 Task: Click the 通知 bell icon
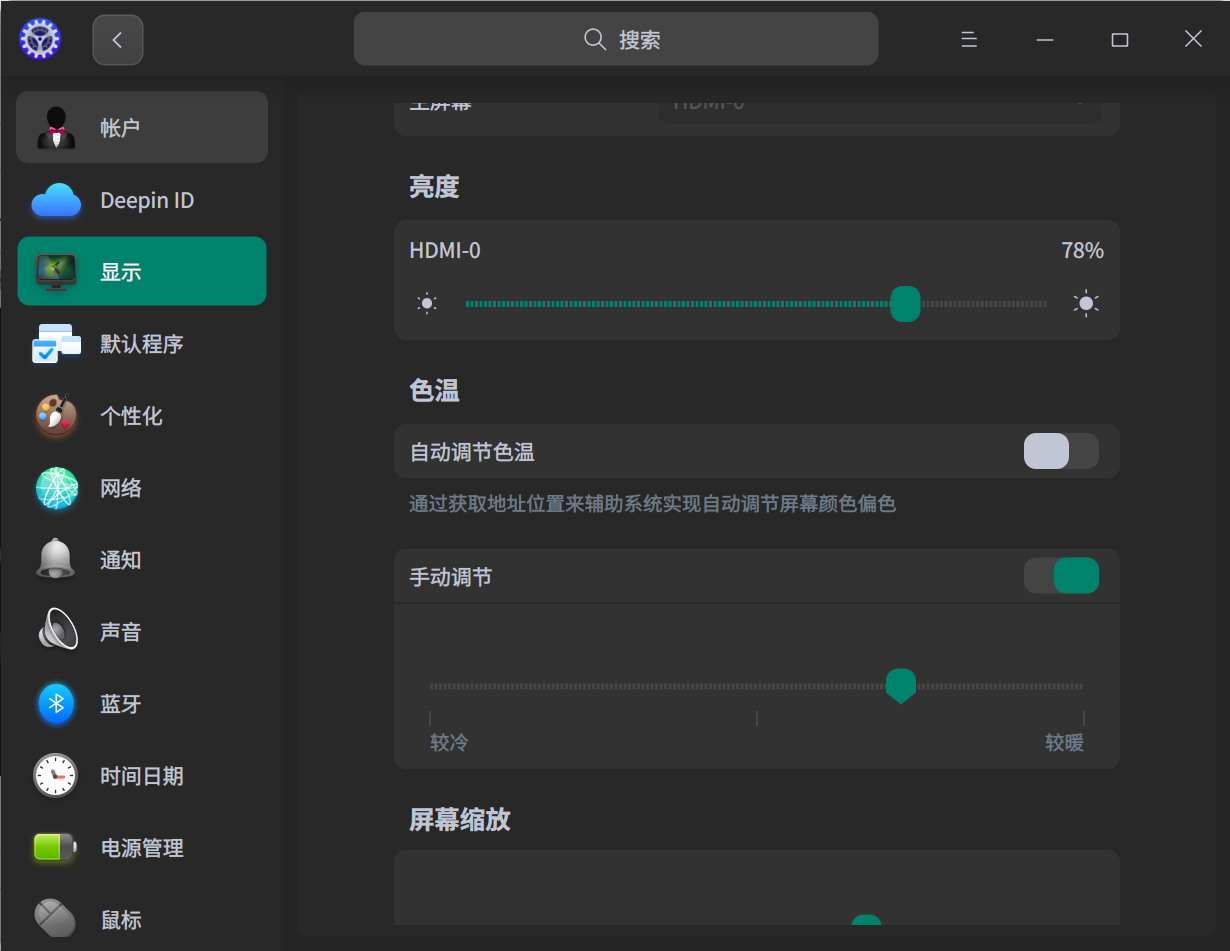tap(56, 559)
